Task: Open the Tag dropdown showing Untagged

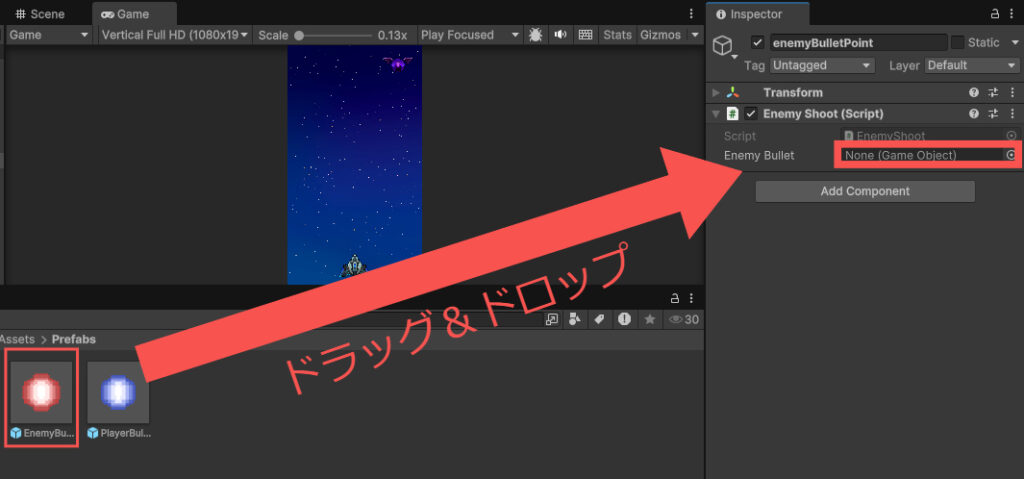Action: [824, 66]
